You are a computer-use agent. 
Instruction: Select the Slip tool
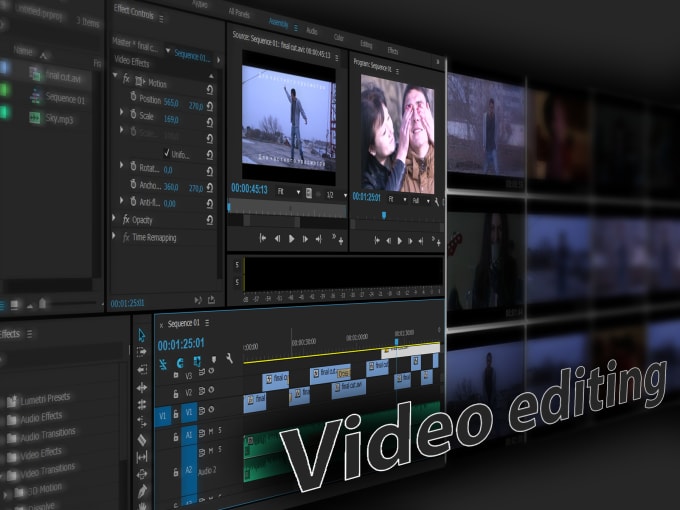pos(142,457)
